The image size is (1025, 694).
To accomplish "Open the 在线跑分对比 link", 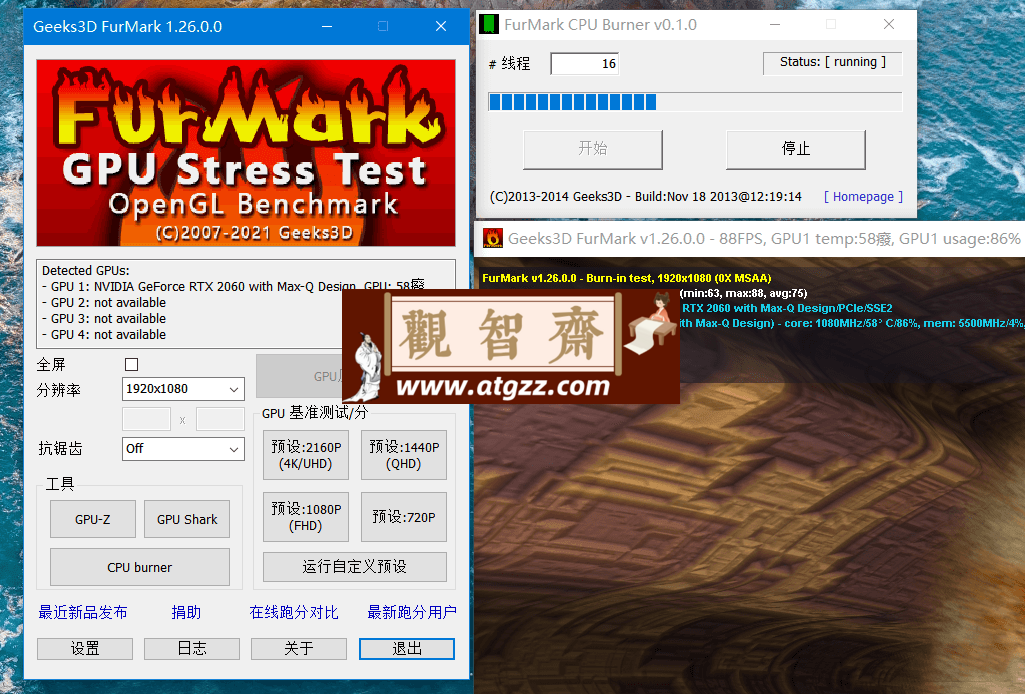I will coord(294,612).
